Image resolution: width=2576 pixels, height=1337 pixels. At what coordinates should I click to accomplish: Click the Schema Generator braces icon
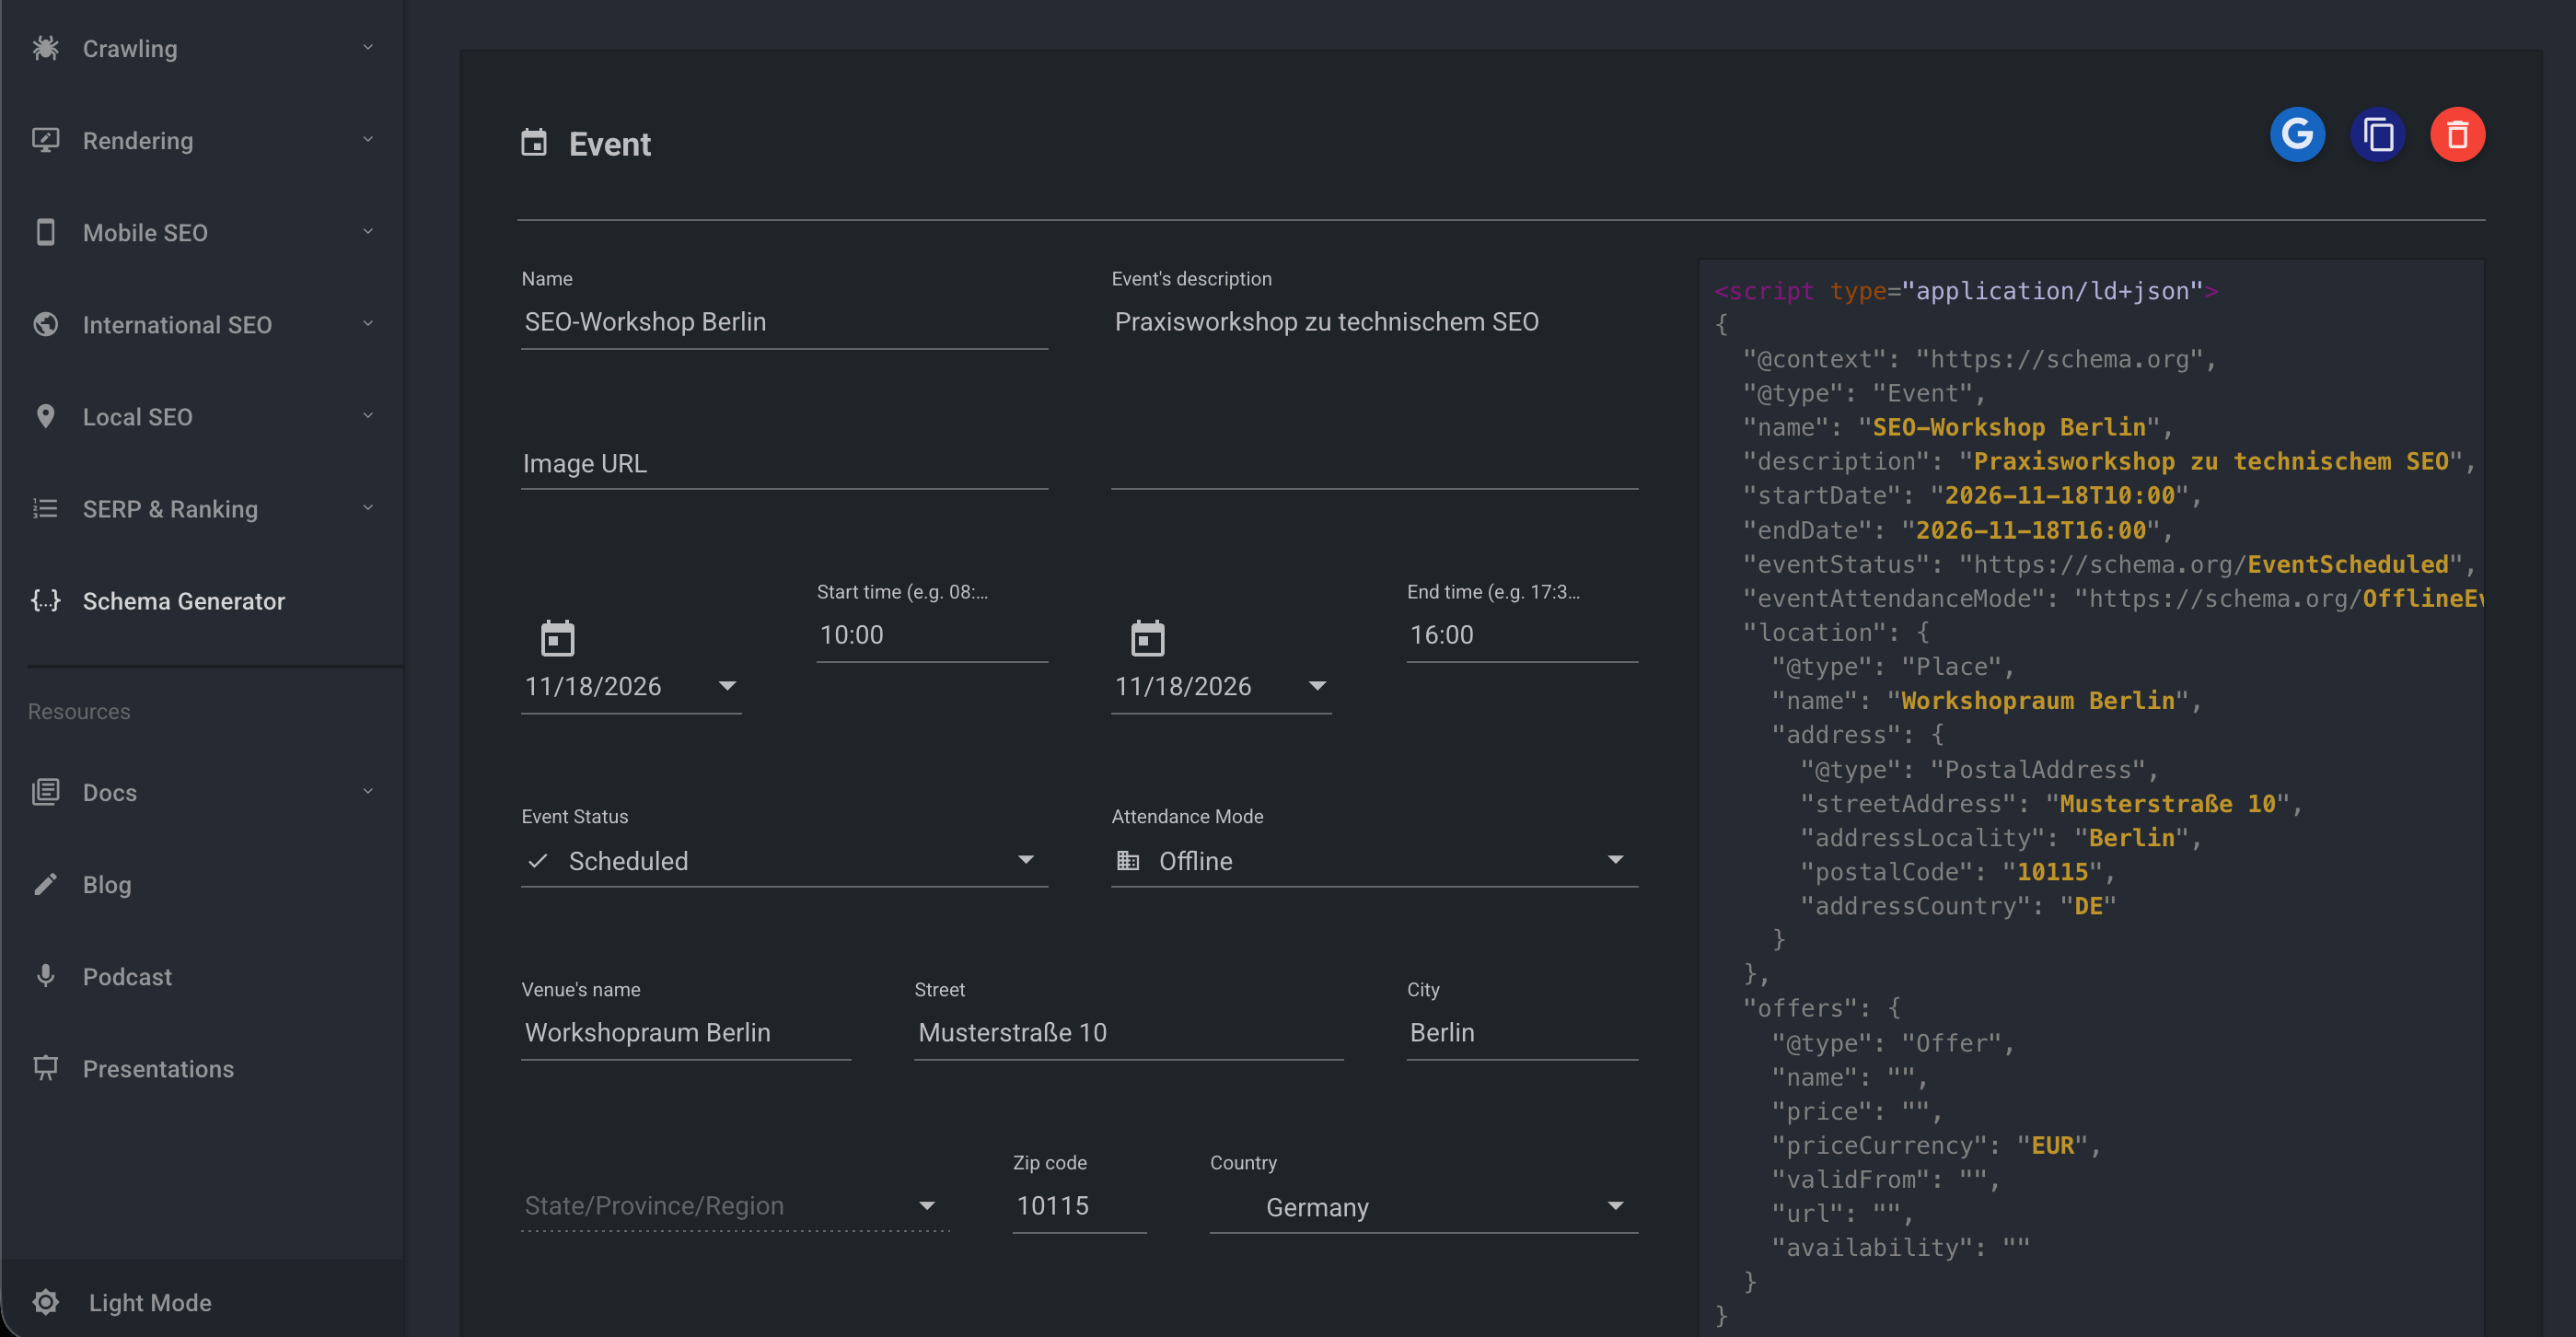click(x=45, y=600)
